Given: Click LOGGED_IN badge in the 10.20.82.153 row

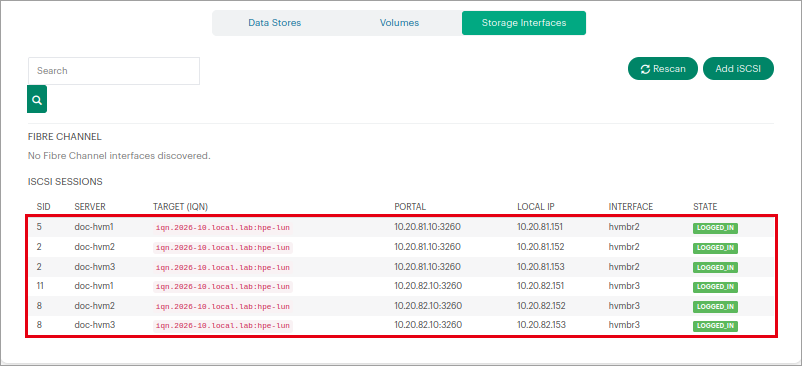Looking at the screenshot, I should point(716,326).
